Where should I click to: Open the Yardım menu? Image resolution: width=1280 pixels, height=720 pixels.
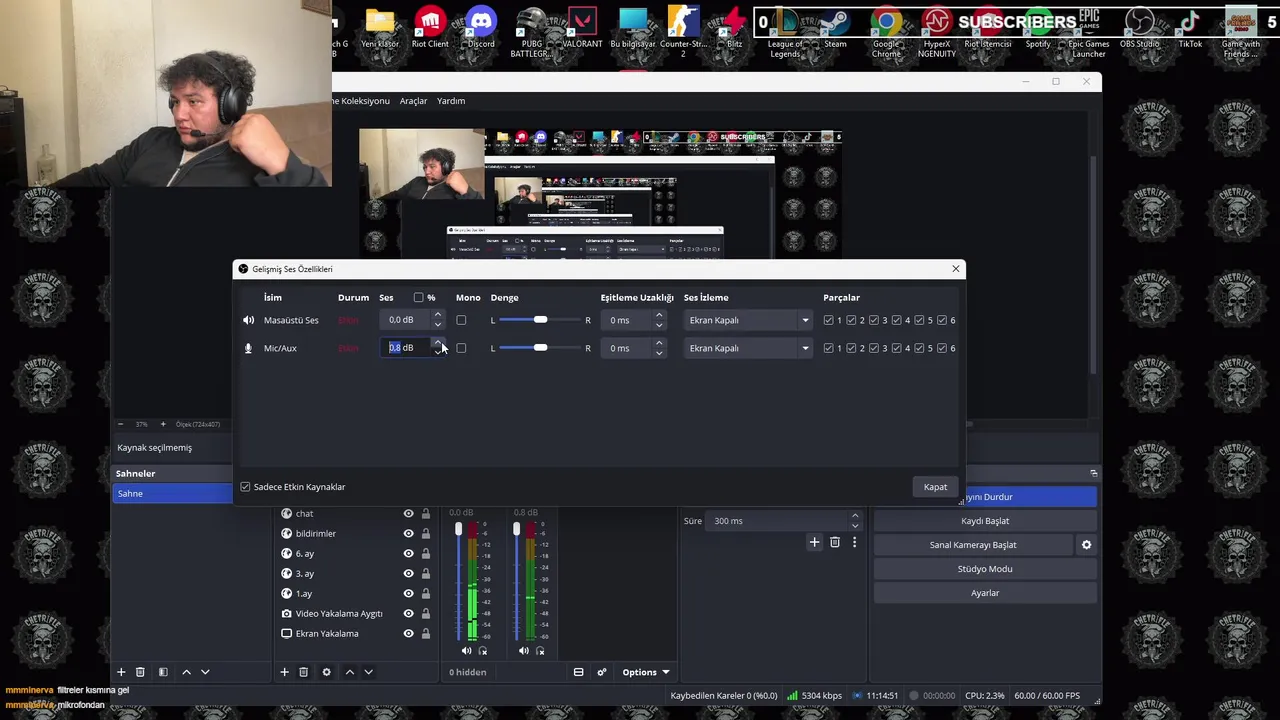click(x=451, y=101)
